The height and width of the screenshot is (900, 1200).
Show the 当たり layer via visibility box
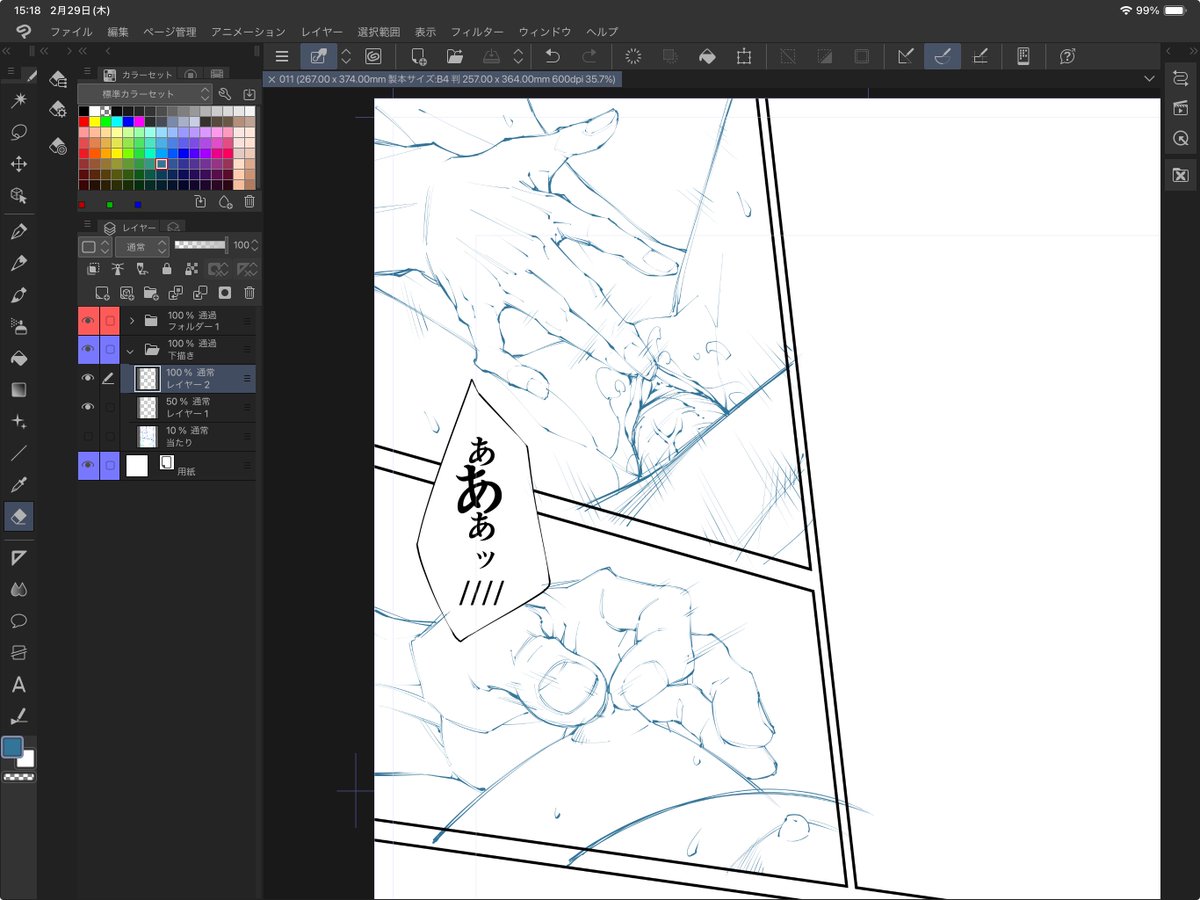(88, 436)
